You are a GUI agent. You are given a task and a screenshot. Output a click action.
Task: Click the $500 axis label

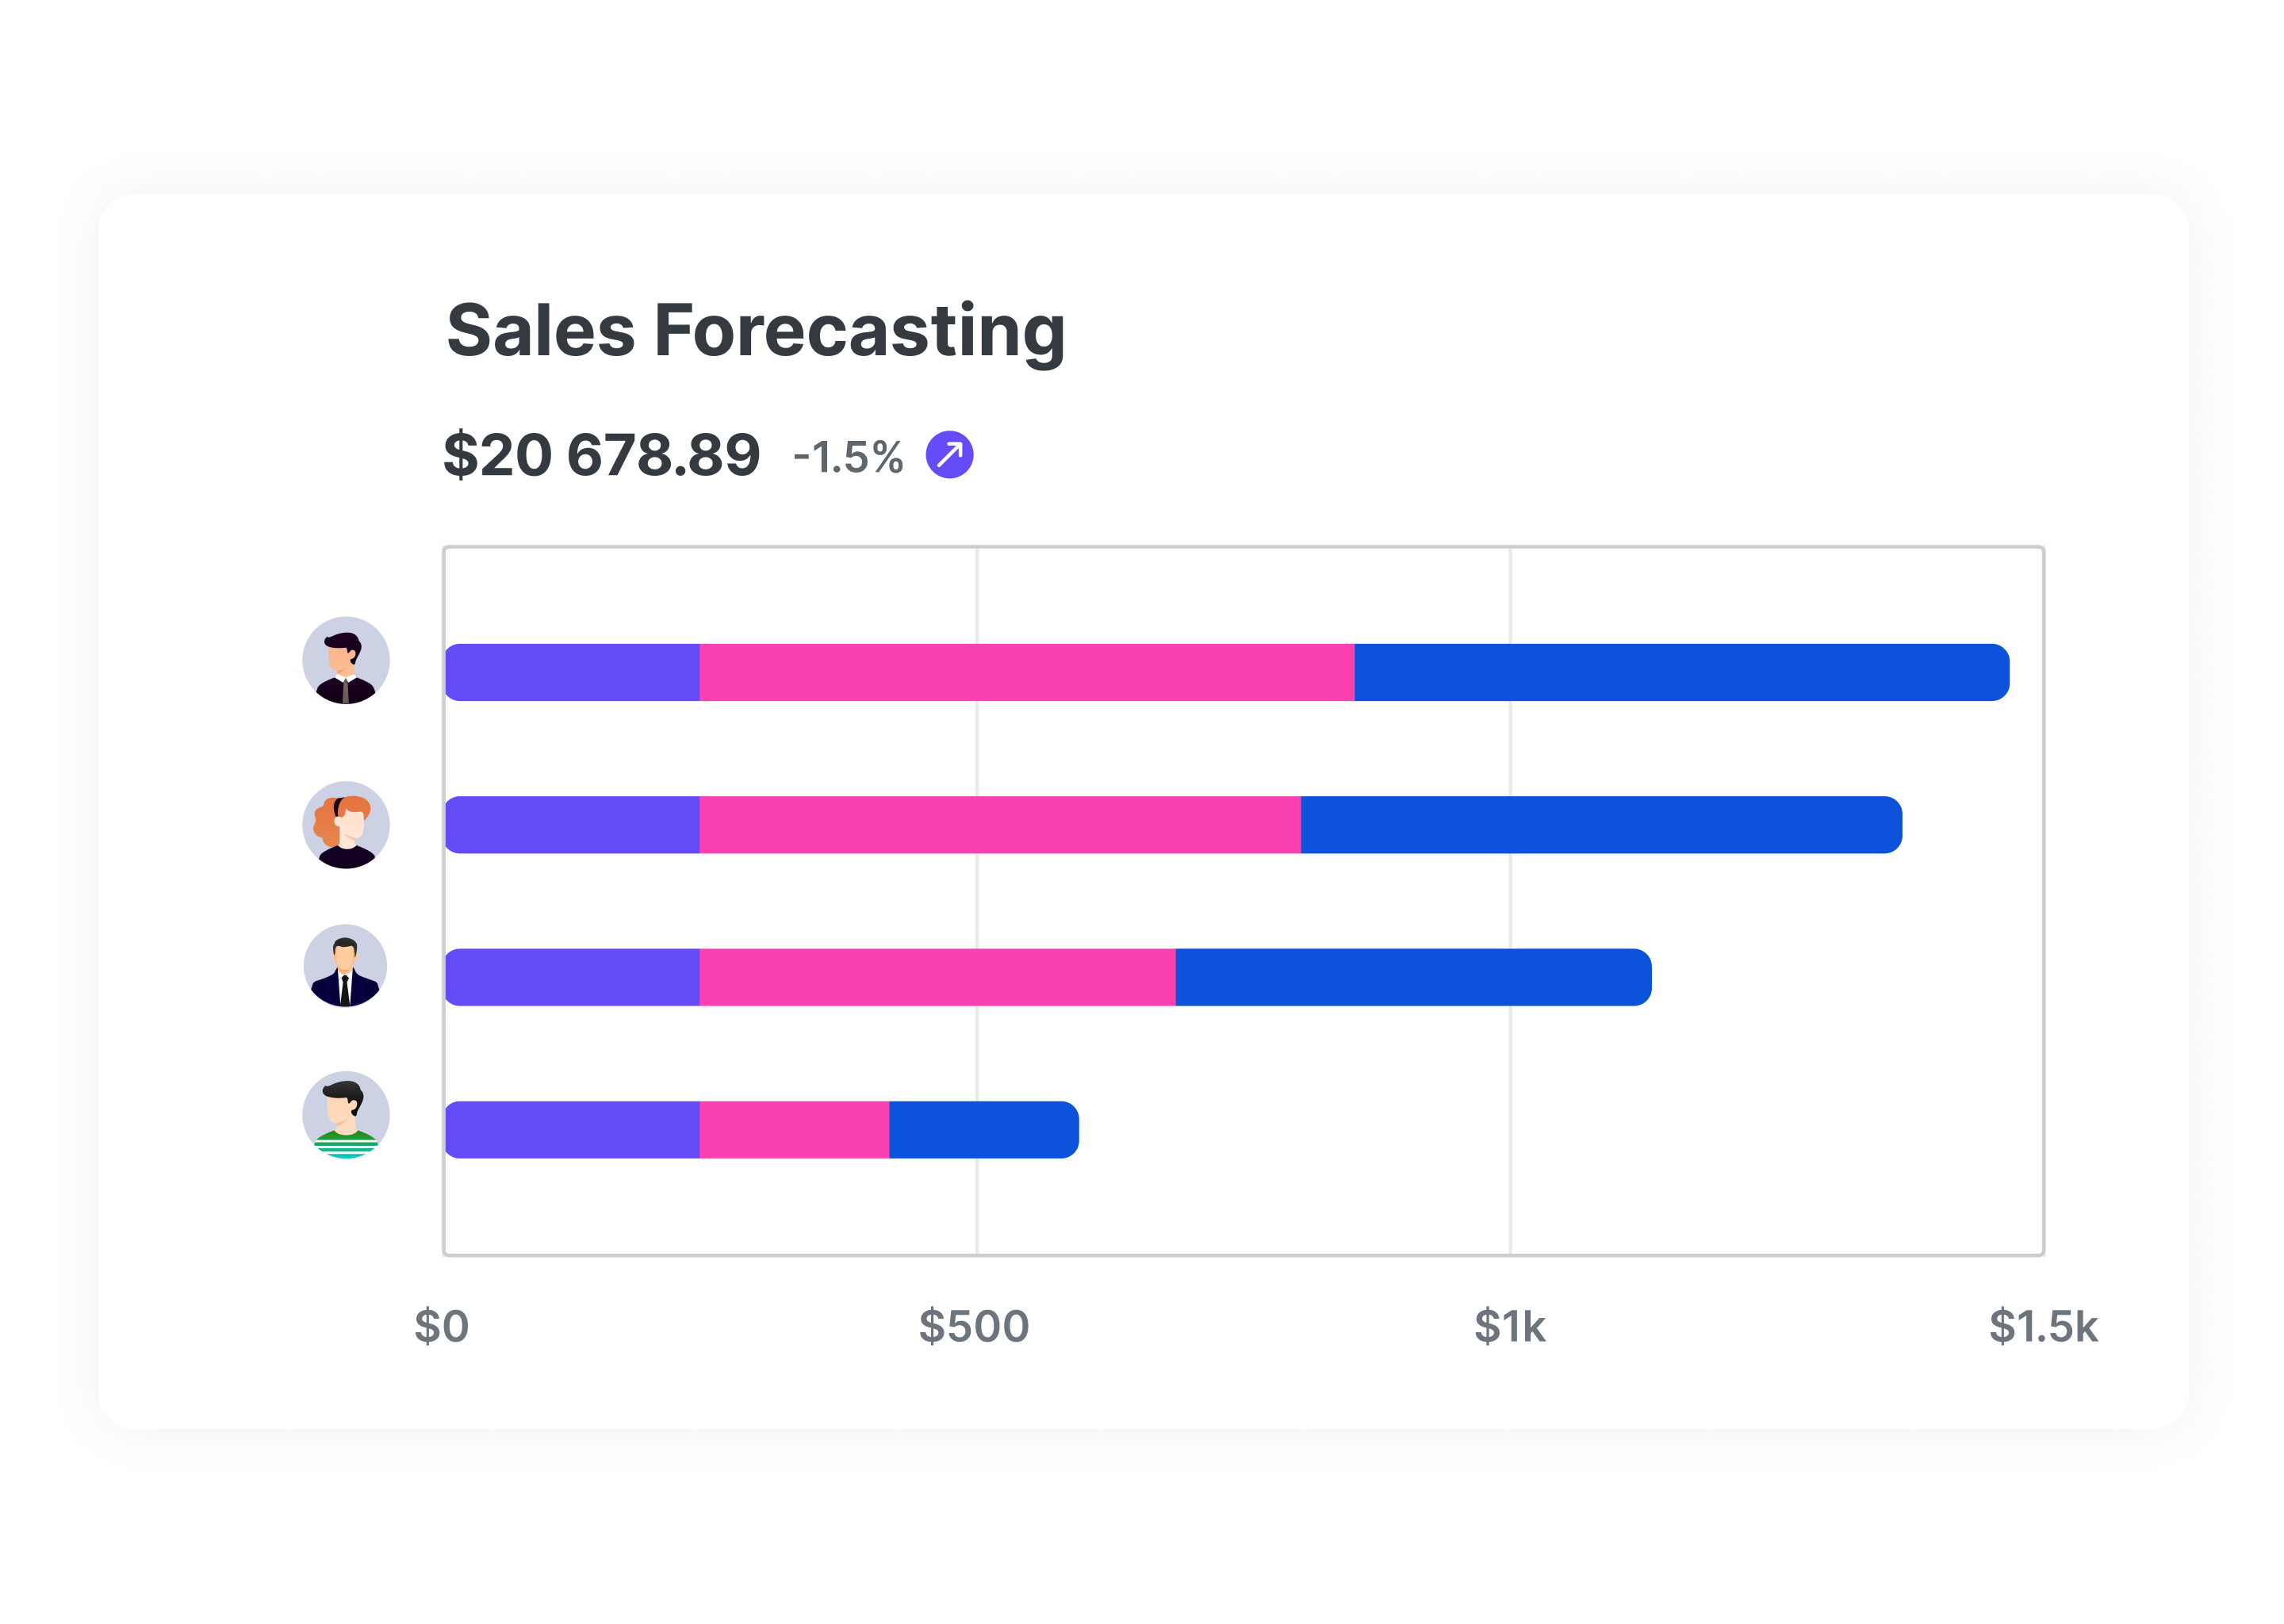(974, 1327)
